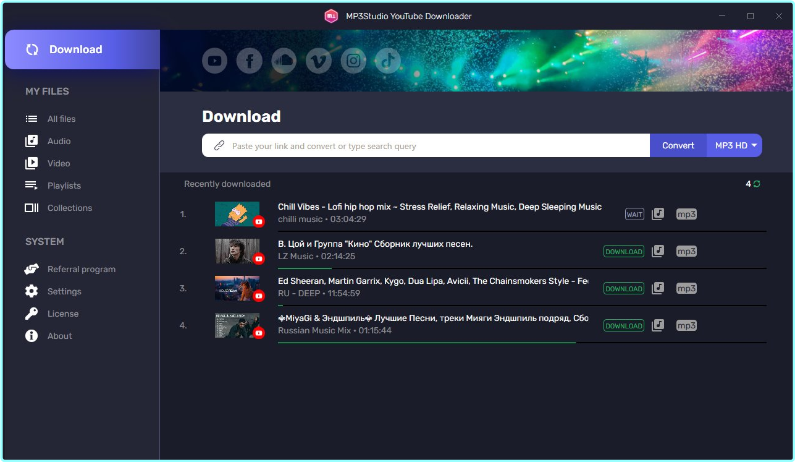Click the Playlists icon in sidebar
795x462 pixels.
coord(31,185)
